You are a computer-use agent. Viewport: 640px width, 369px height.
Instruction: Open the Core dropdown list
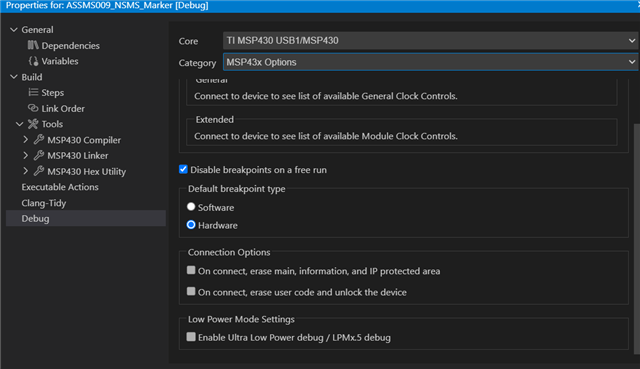[x=430, y=40]
